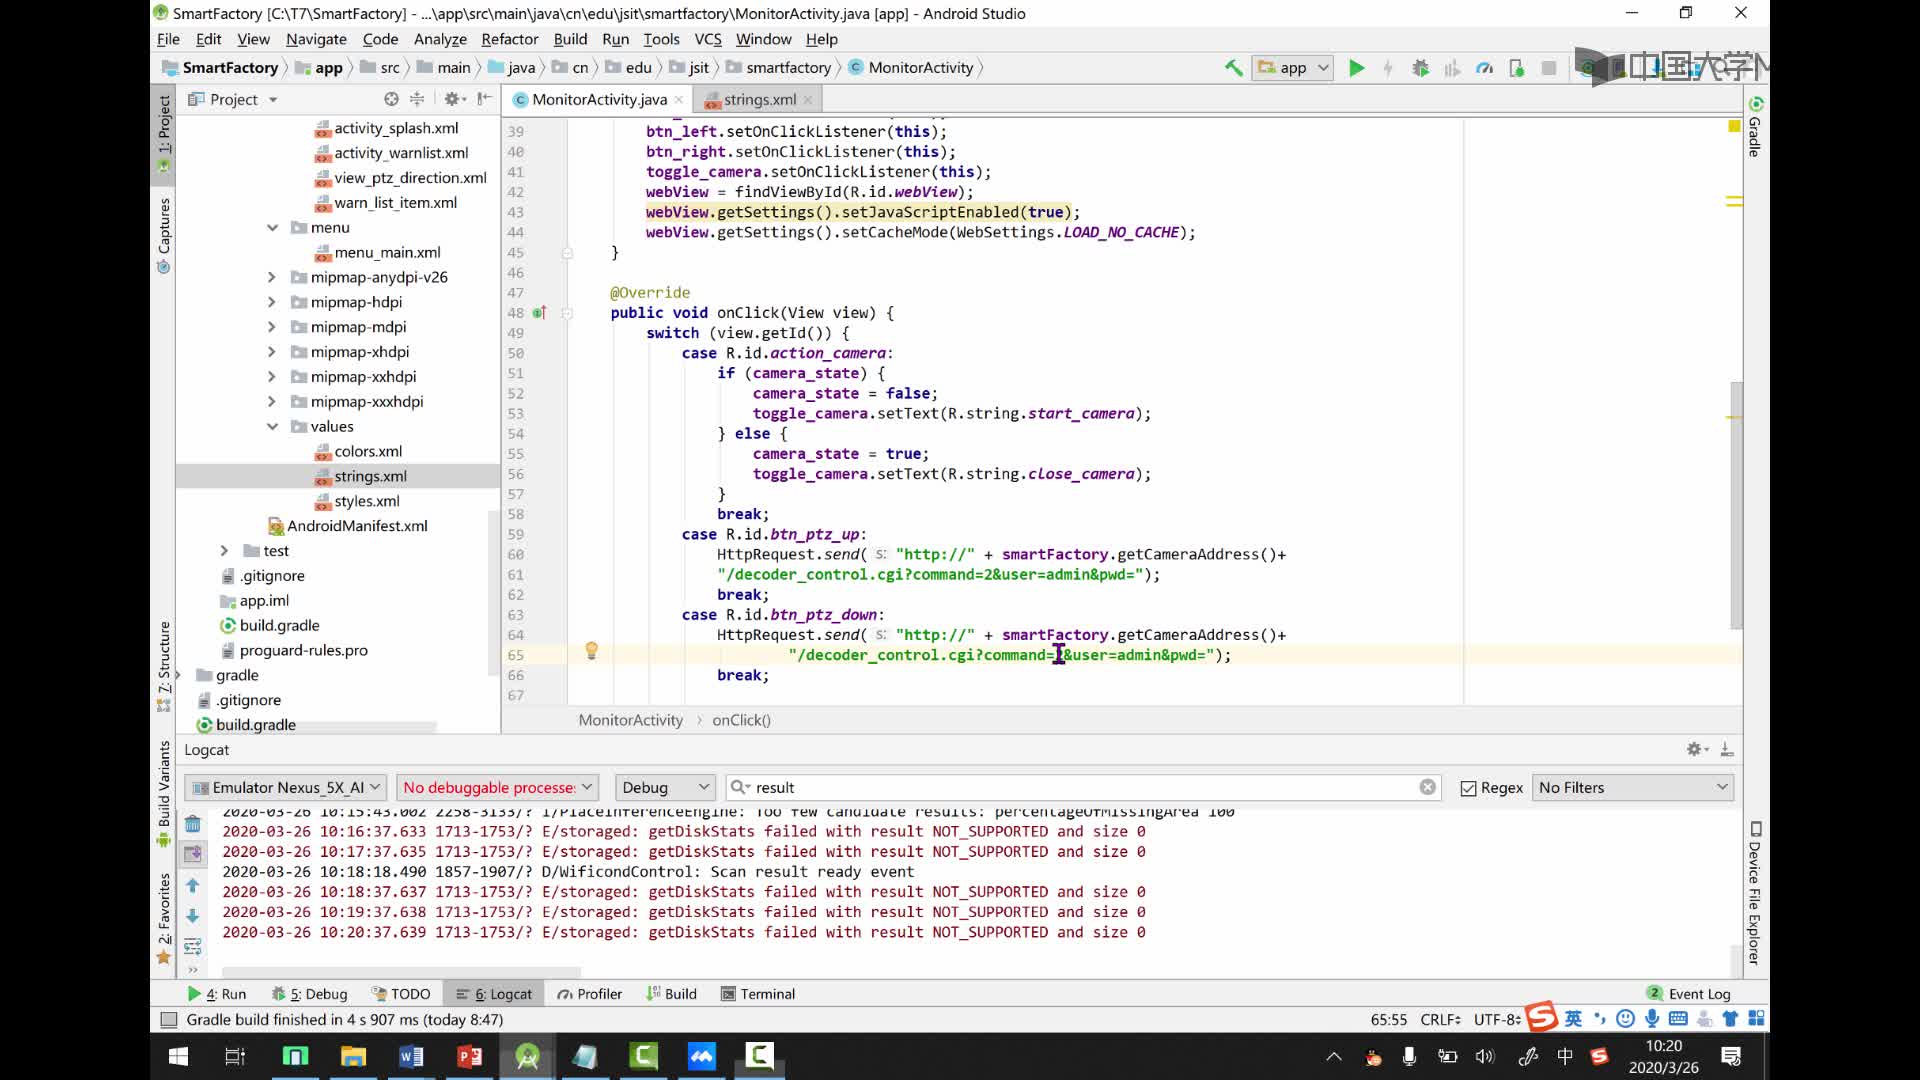Open the Debug log level dropdown

point(665,787)
